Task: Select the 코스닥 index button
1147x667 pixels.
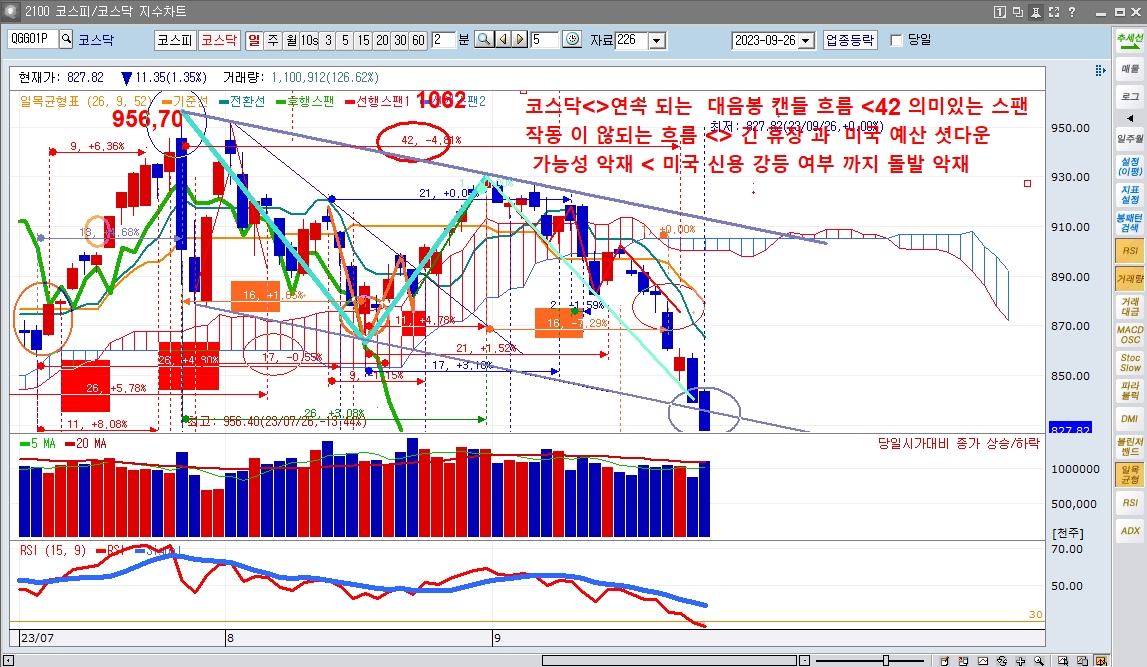Action: pyautogui.click(x=219, y=39)
